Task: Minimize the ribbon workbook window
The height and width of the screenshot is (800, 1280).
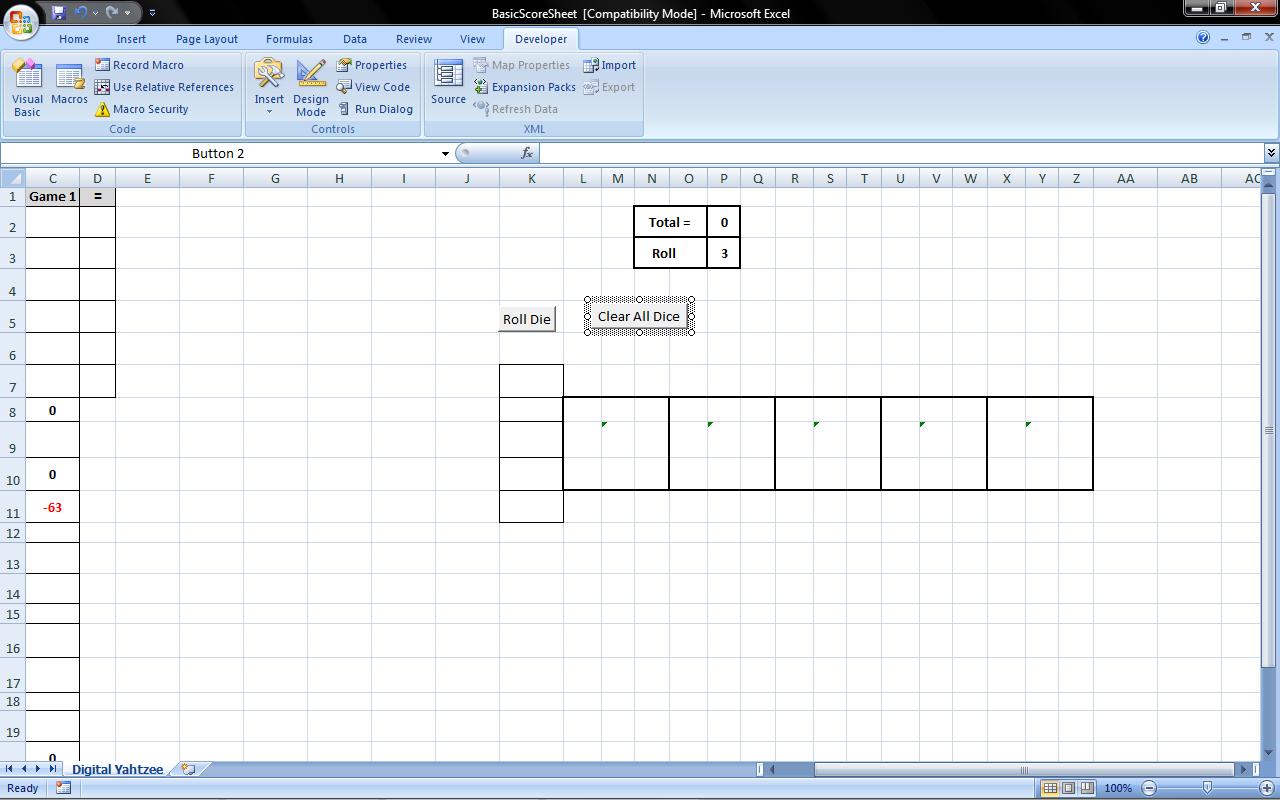Action: (1225, 38)
